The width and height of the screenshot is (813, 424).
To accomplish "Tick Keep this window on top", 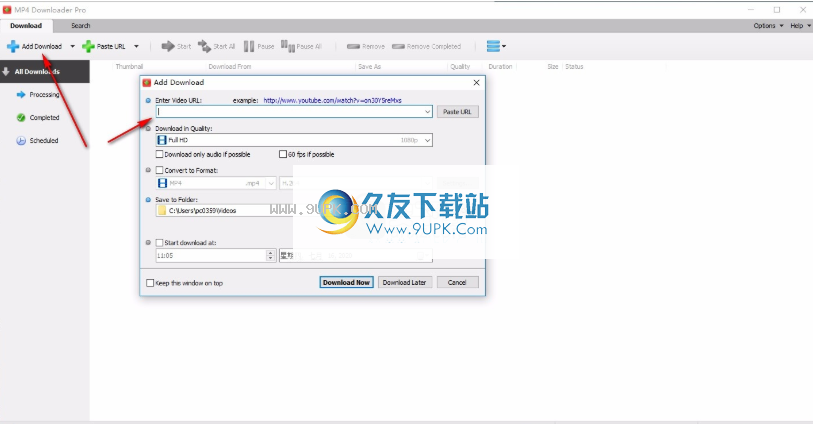I will [150, 283].
